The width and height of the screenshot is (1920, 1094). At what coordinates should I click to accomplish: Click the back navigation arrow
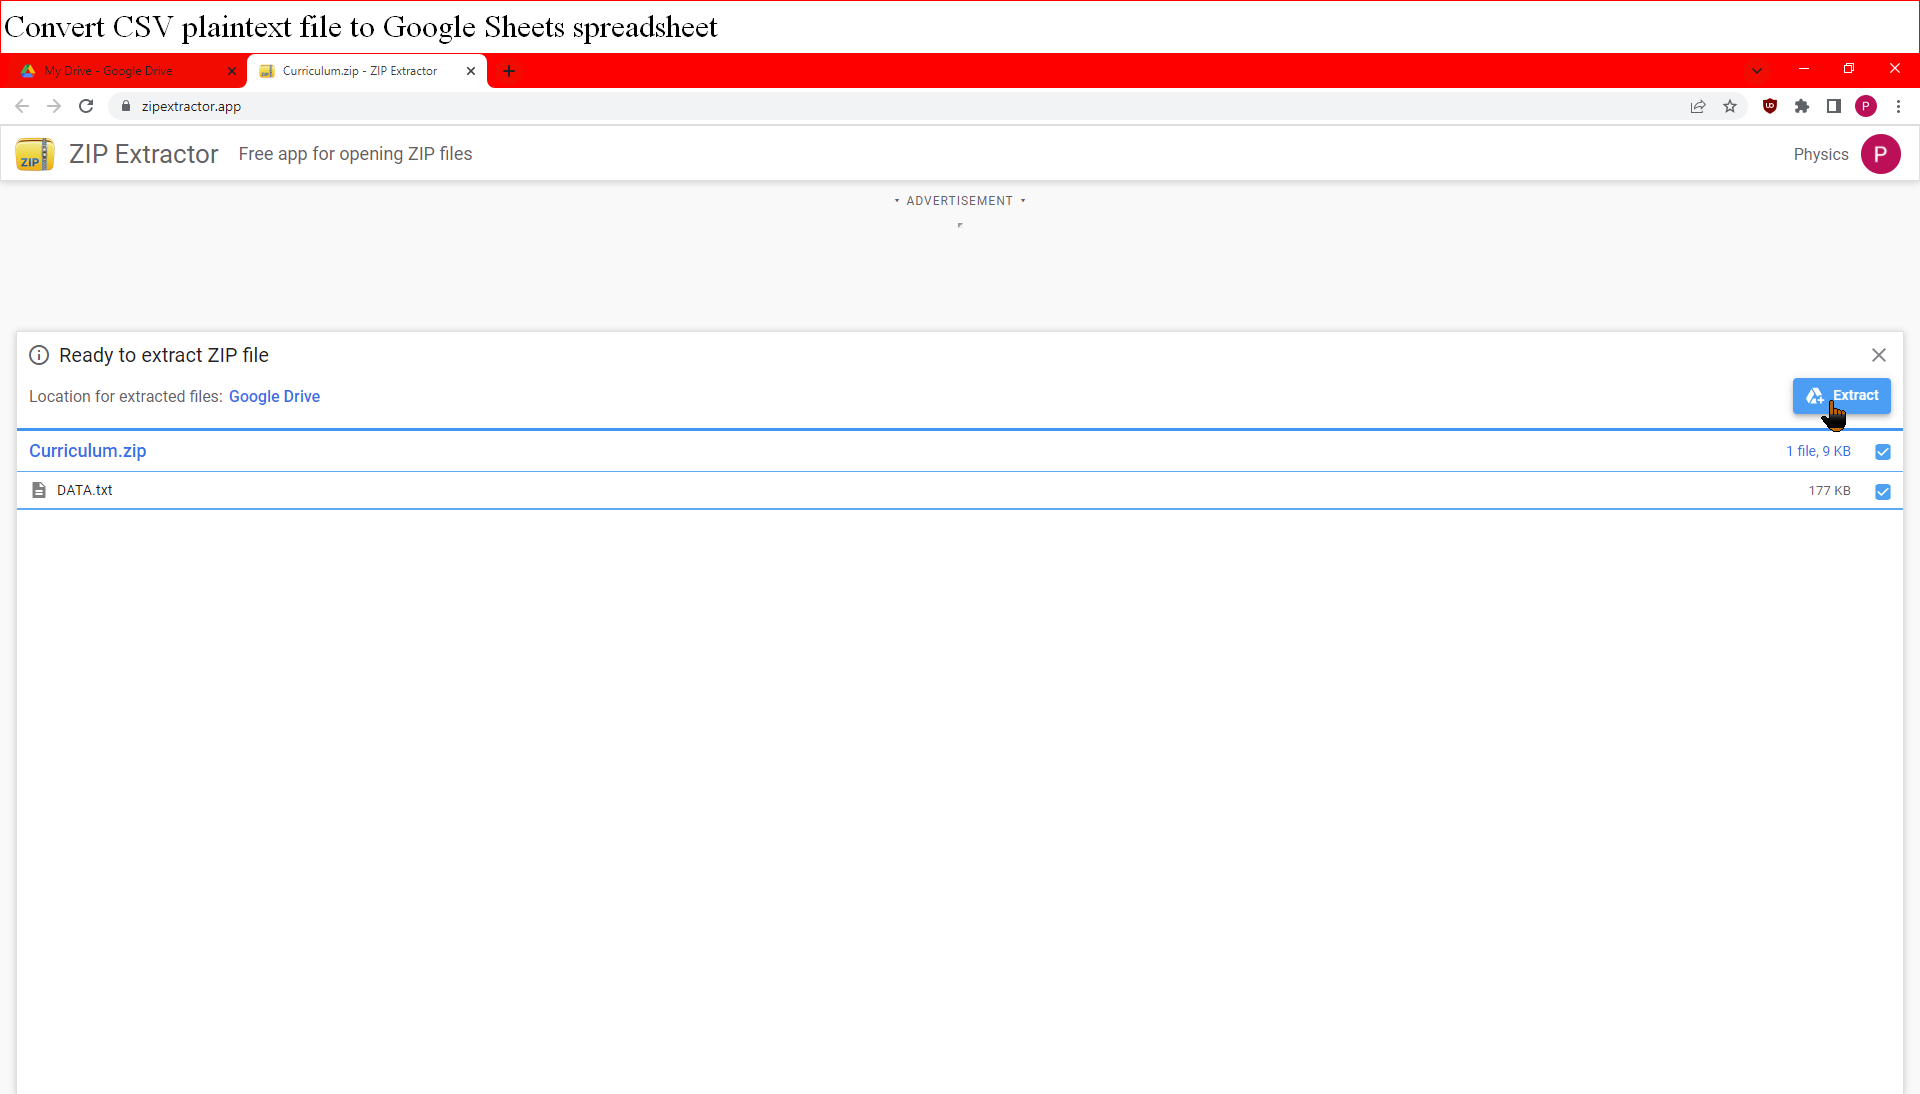[22, 107]
